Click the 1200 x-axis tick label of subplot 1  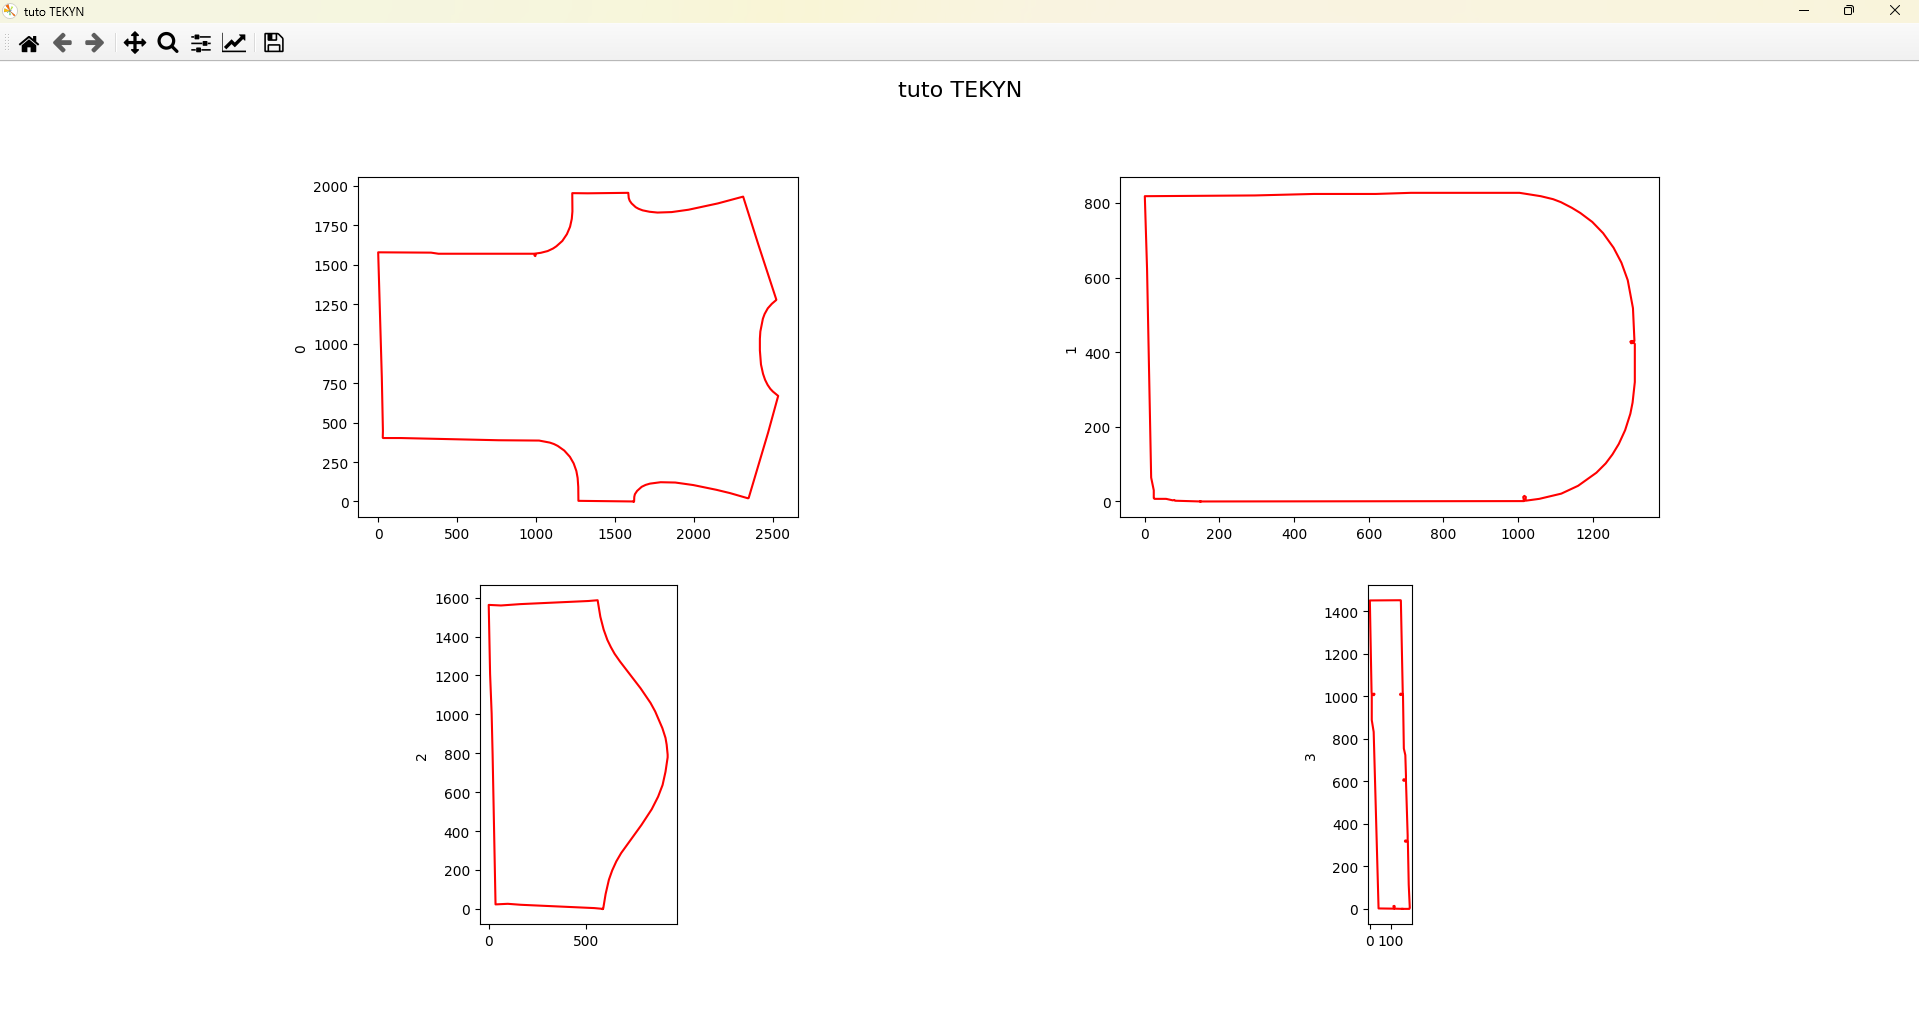1592,534
